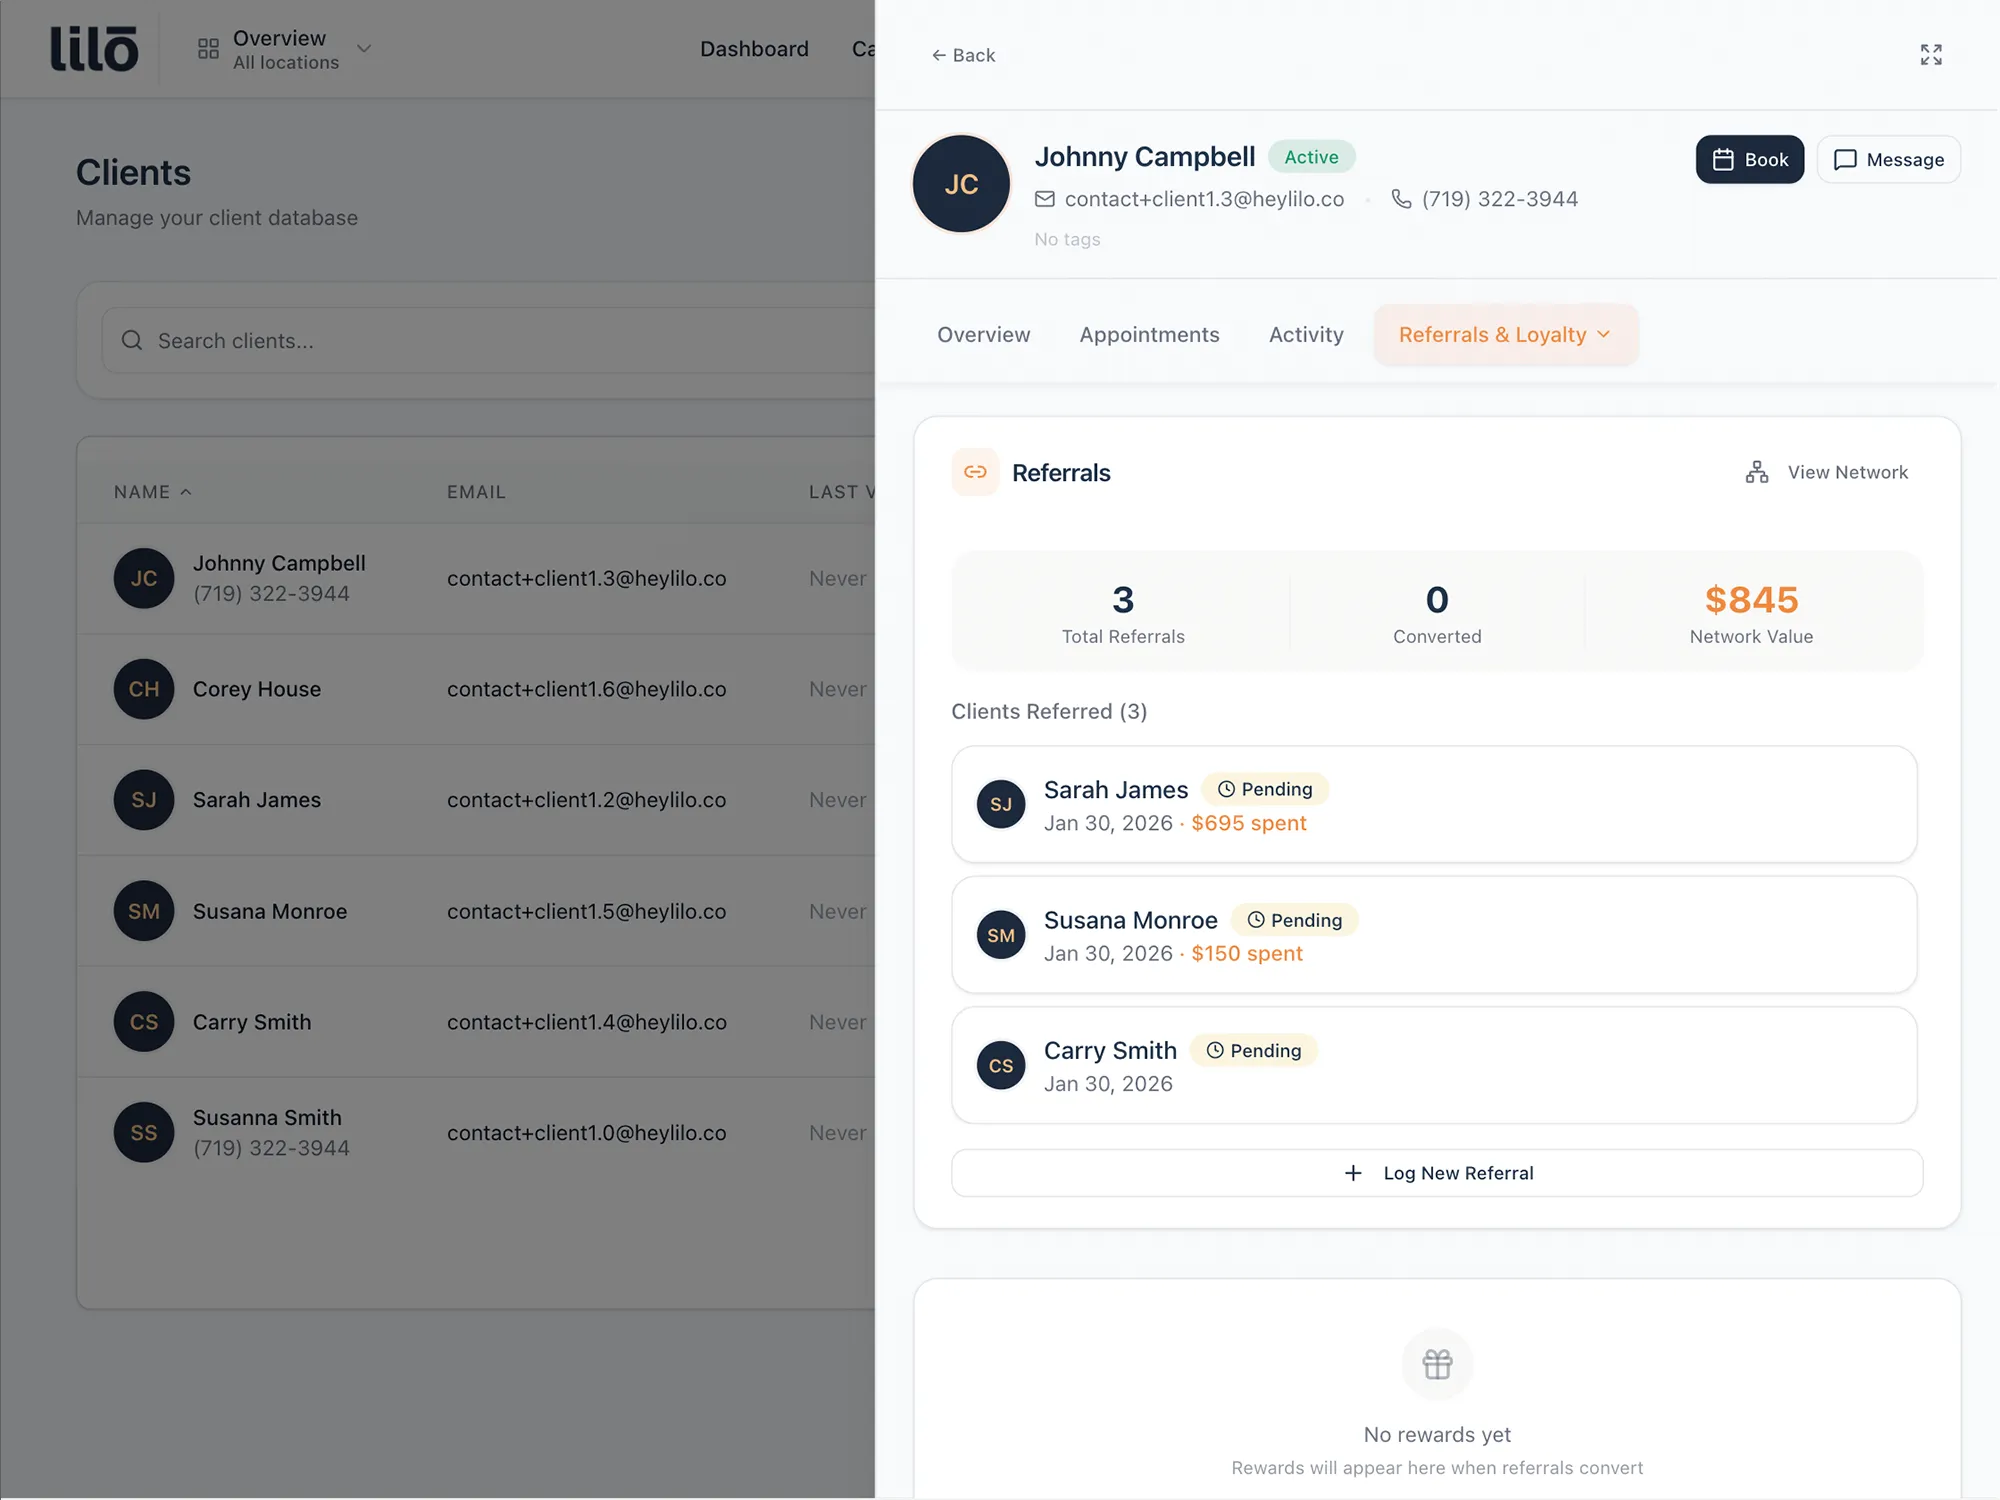Toggle the NAME column sort order
The height and width of the screenshot is (1500, 2000).
click(152, 491)
